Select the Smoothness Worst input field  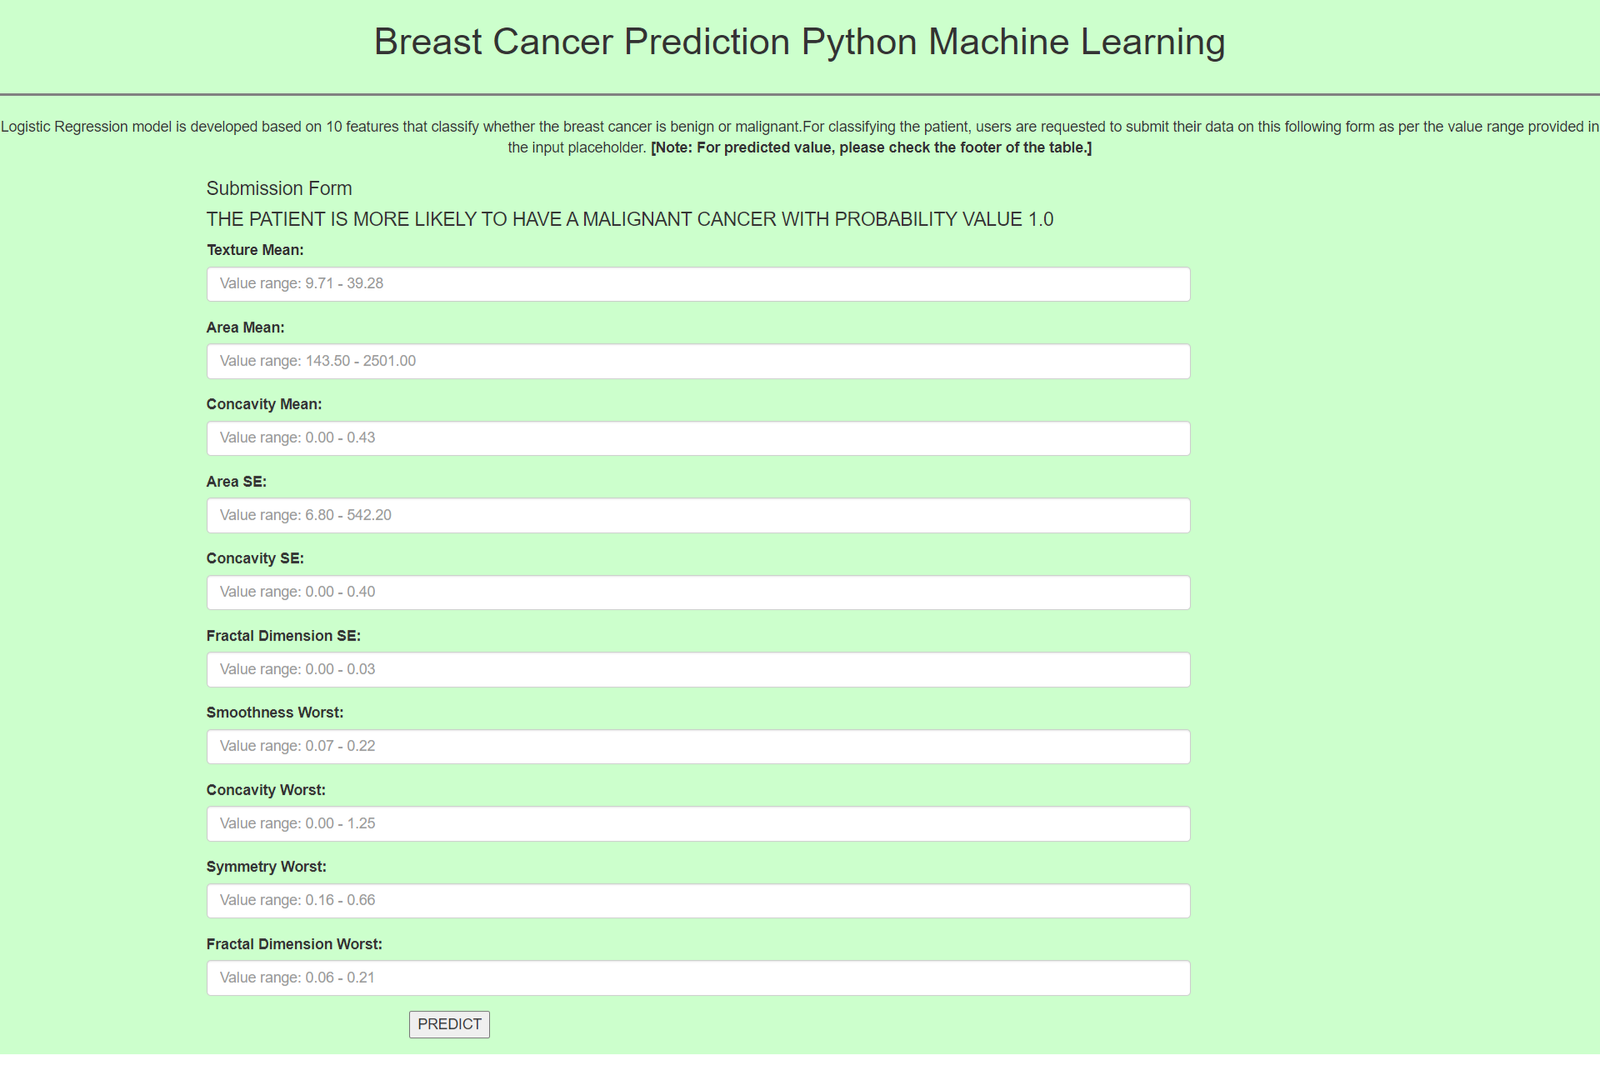[698, 746]
